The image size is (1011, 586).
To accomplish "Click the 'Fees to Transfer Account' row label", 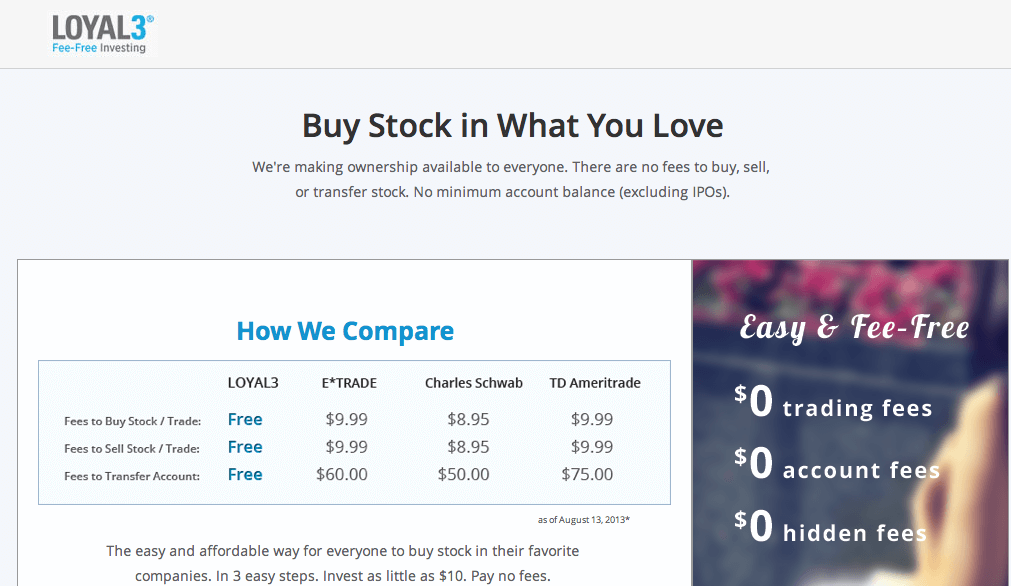I will pyautogui.click(x=132, y=476).
